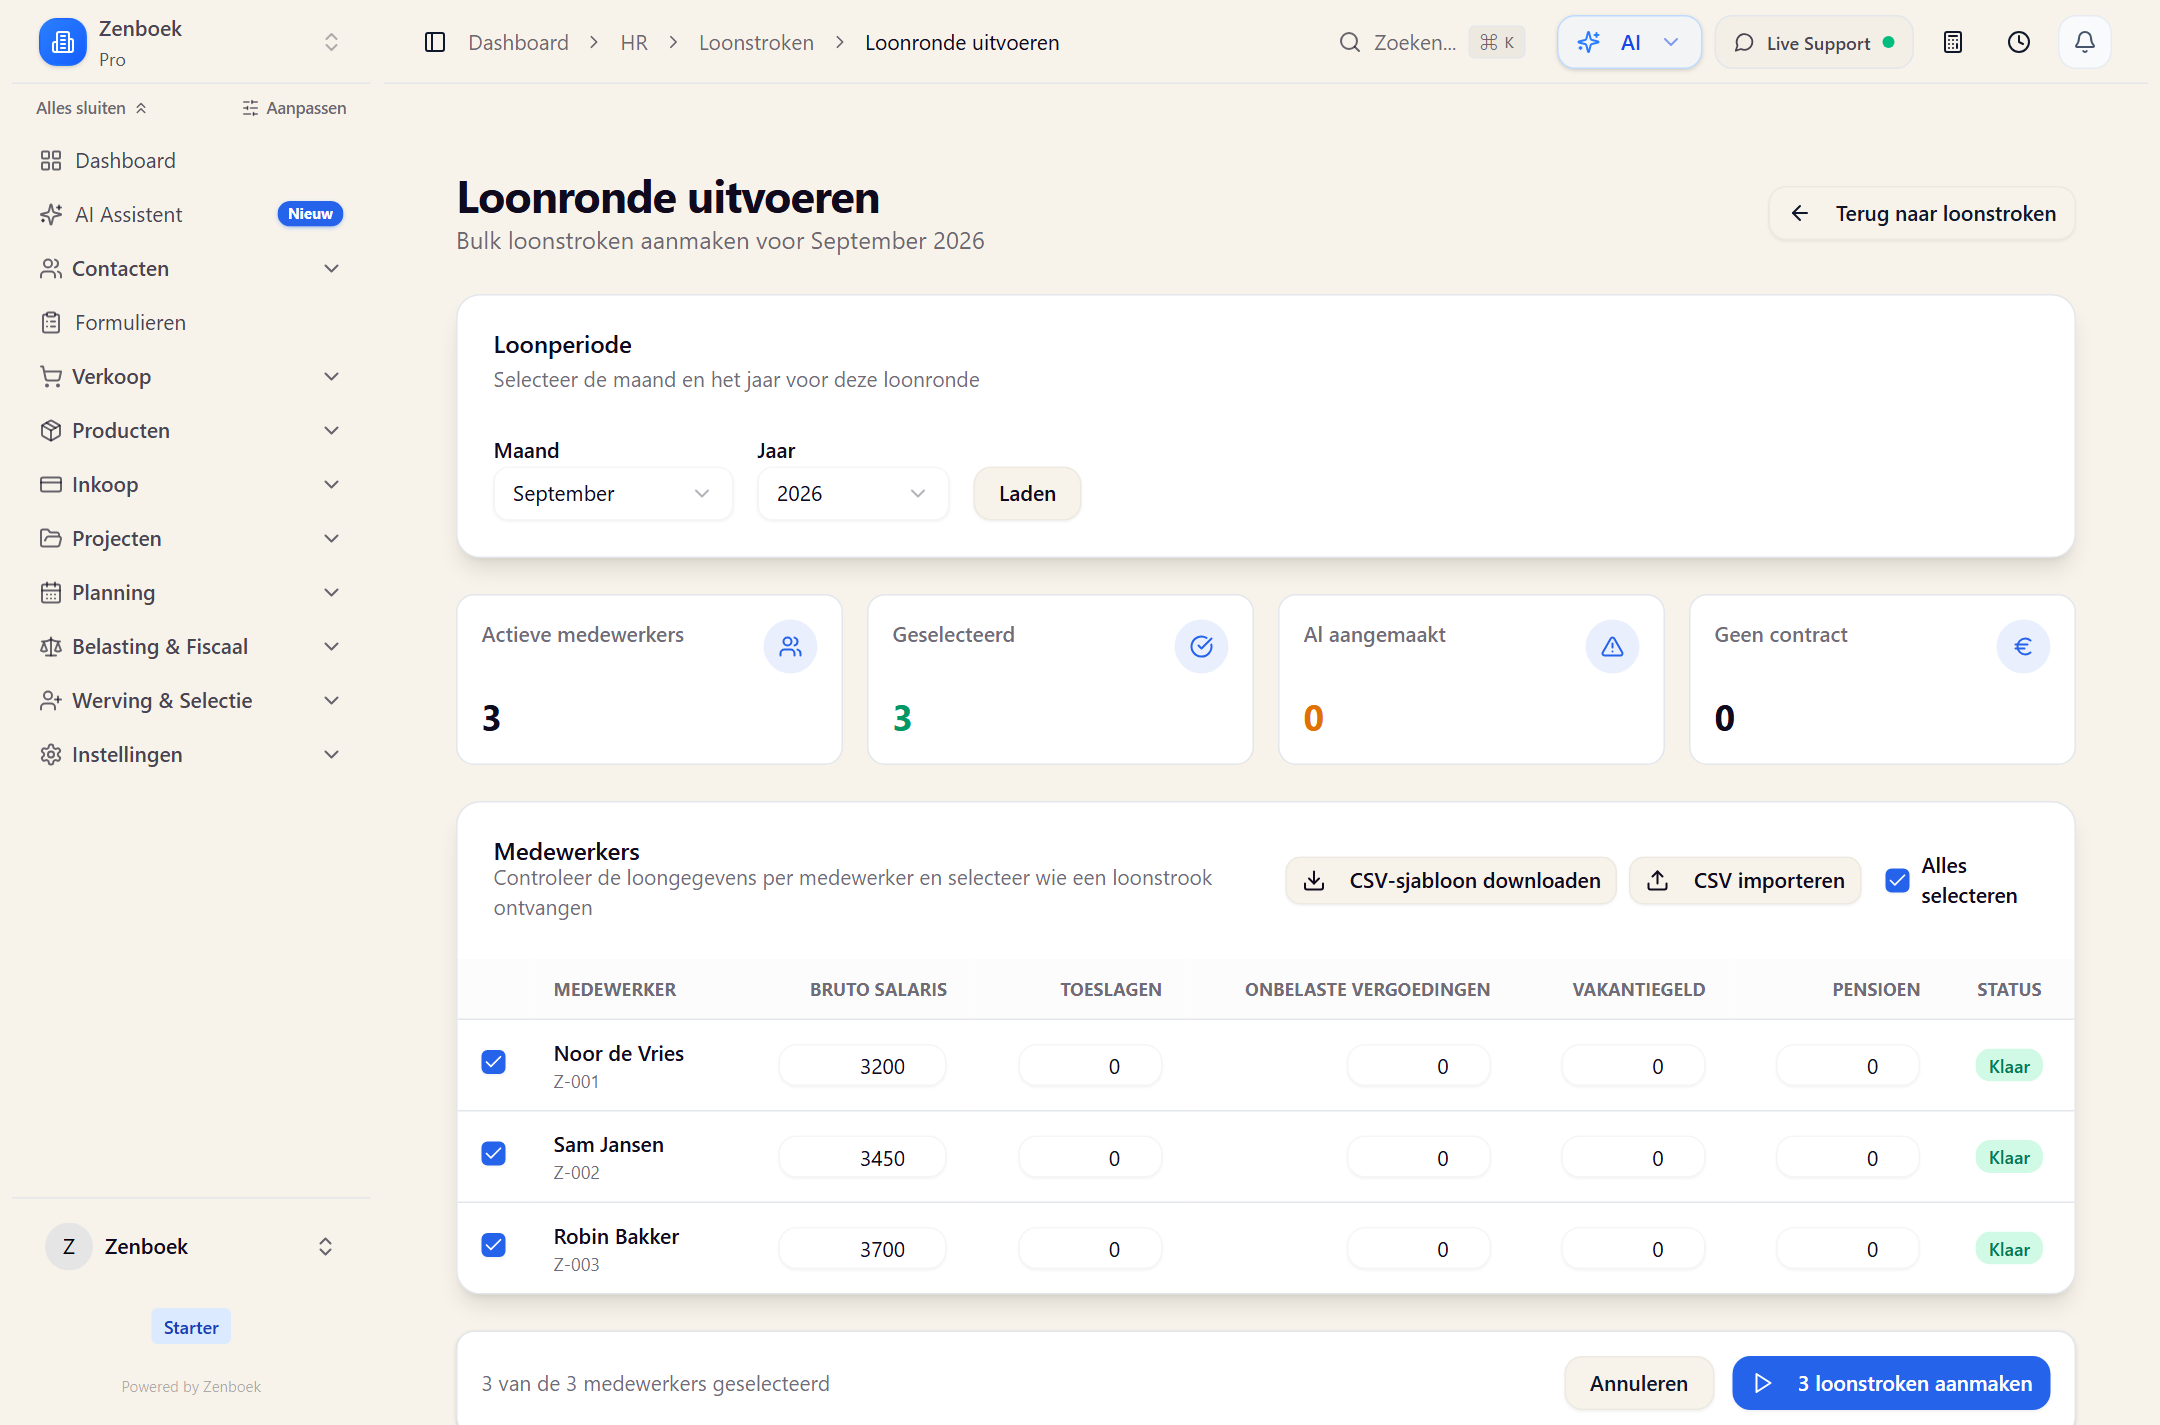Viewport: 2160px width, 1425px height.
Task: Click Alles sluiten in sidebar
Action: 92,108
